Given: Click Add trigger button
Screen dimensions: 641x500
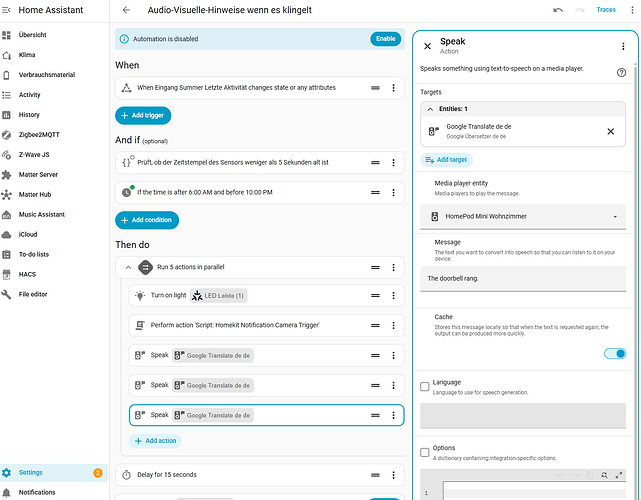Looking at the screenshot, I should (143, 116).
